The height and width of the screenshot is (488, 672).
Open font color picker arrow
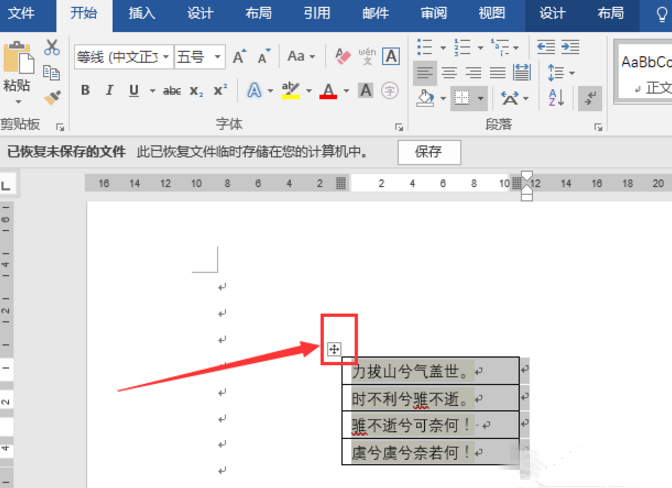346,91
